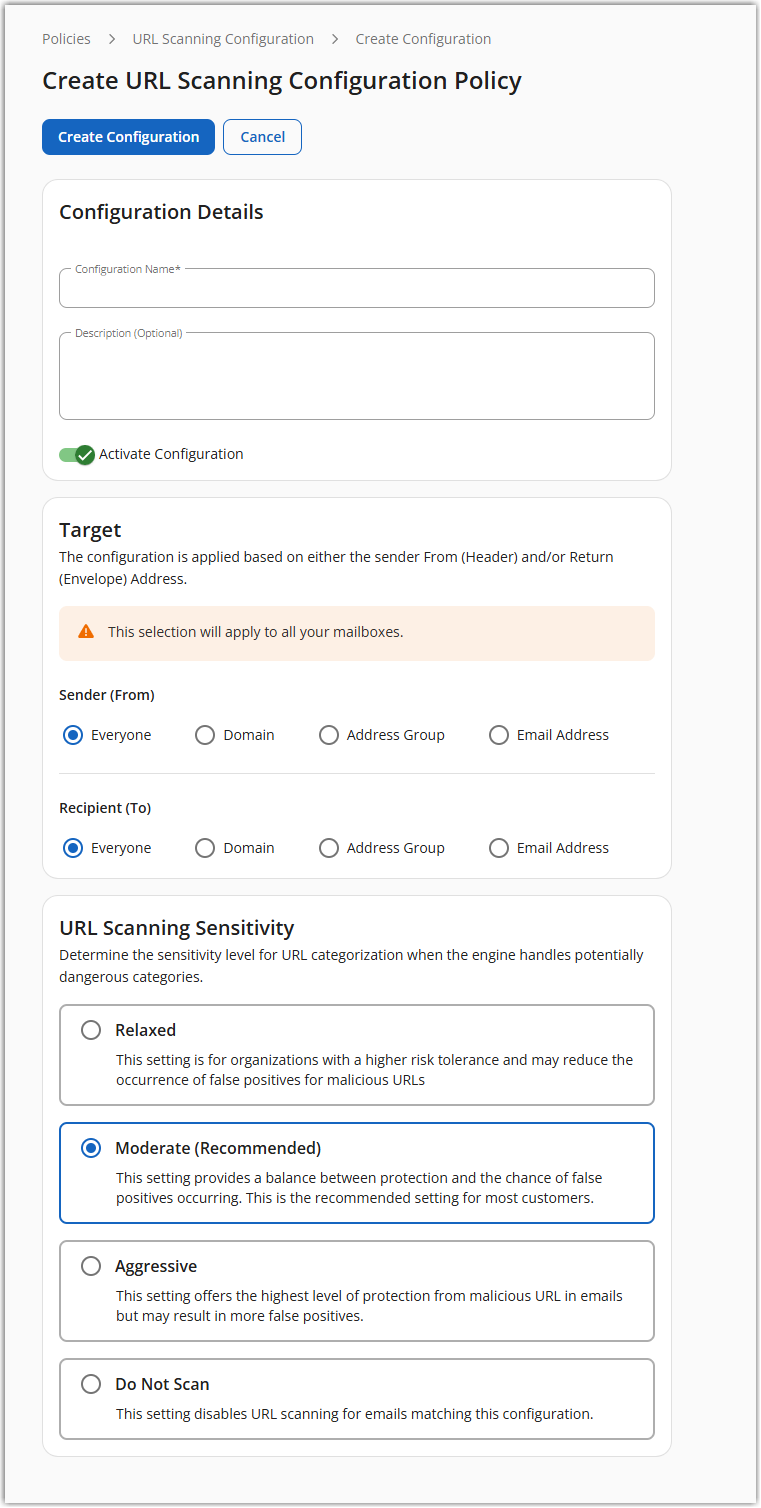Select Email Address under Recipient (To)
Viewport: 761px width, 1508px height.
pyautogui.click(x=499, y=849)
